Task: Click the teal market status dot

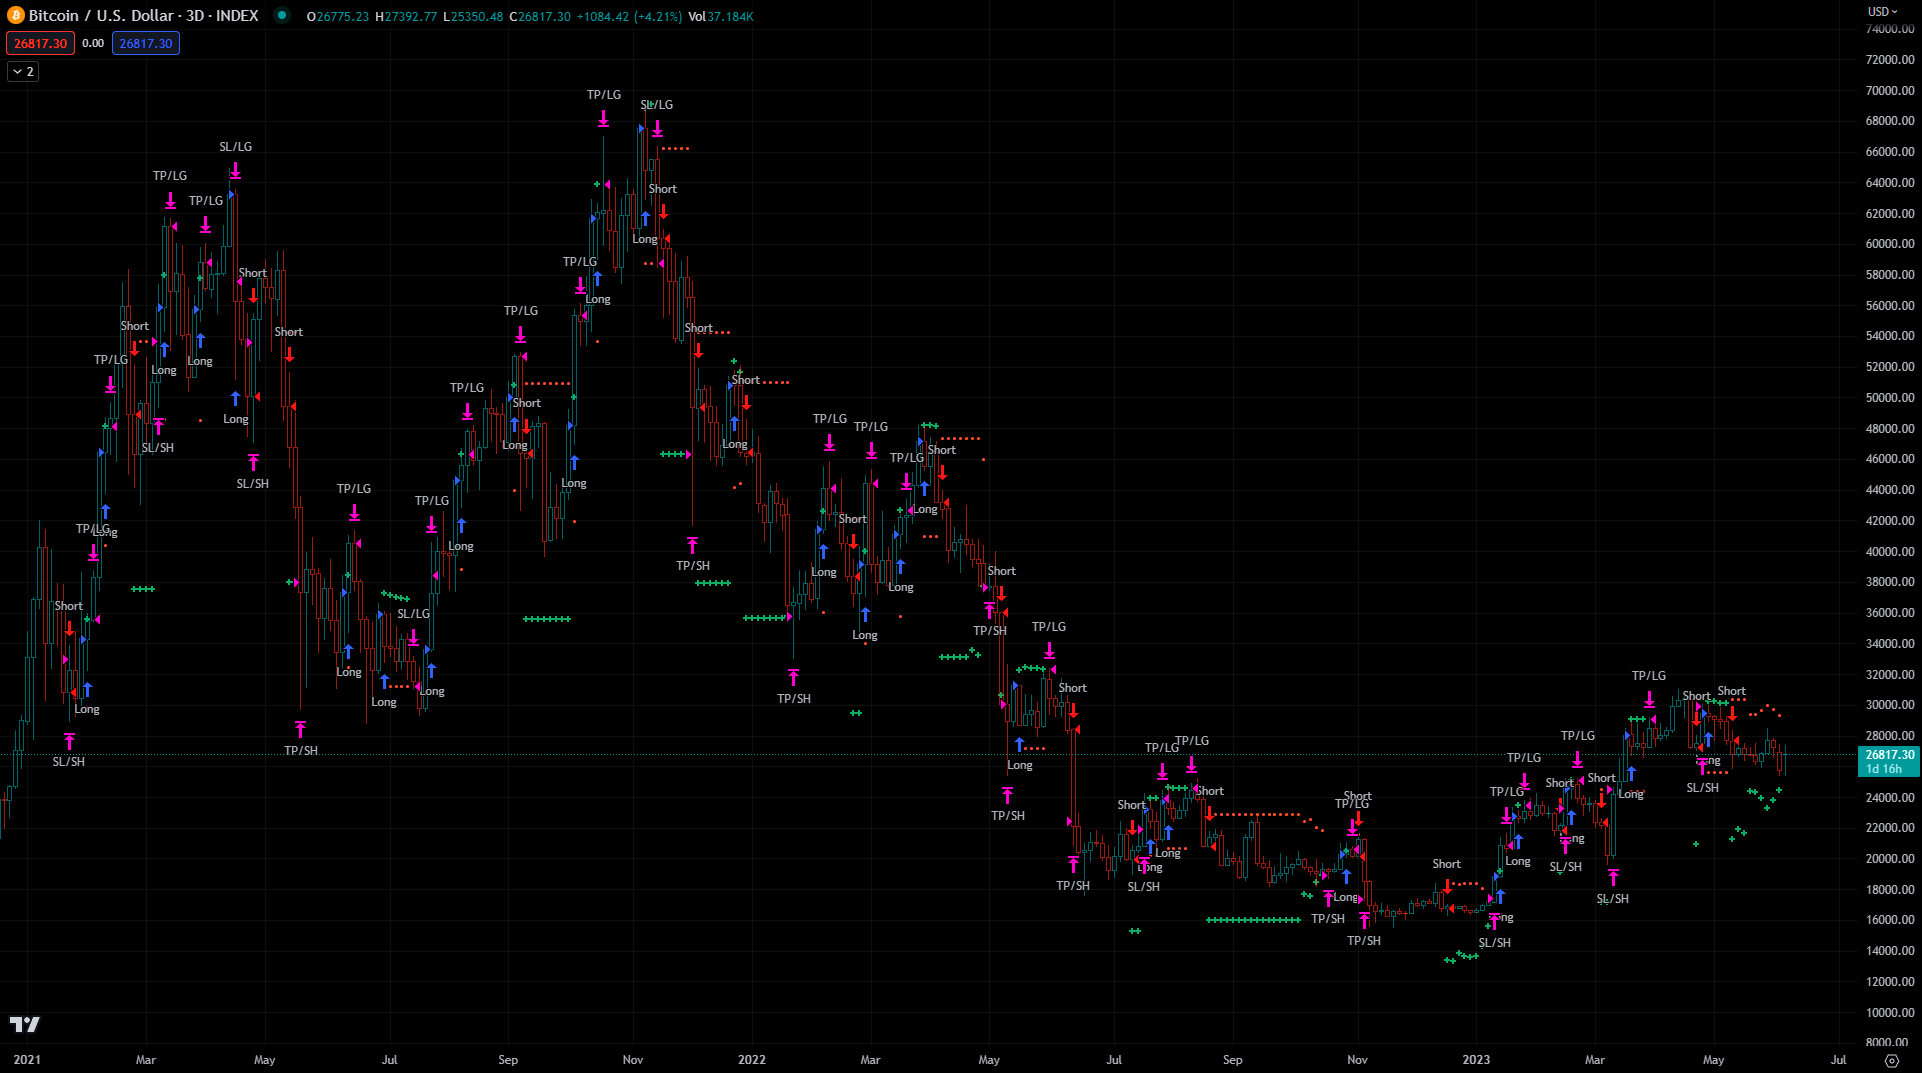Action: coord(282,16)
